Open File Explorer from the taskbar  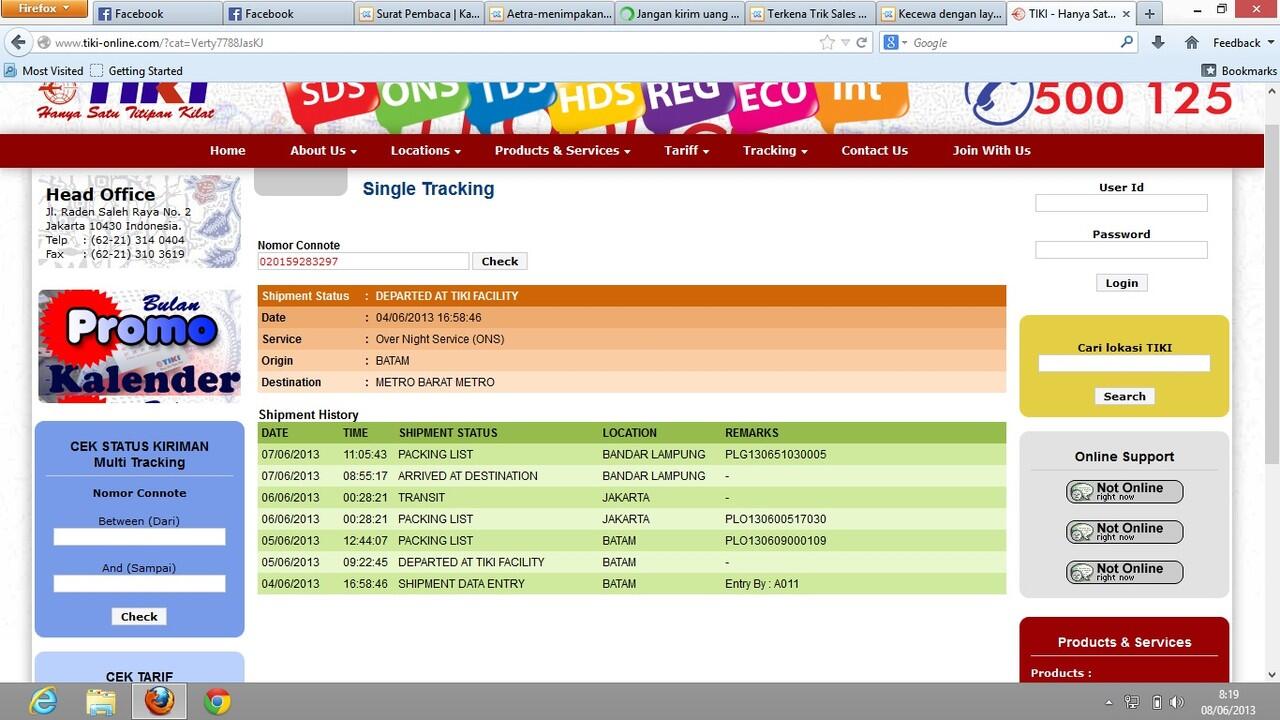[101, 702]
